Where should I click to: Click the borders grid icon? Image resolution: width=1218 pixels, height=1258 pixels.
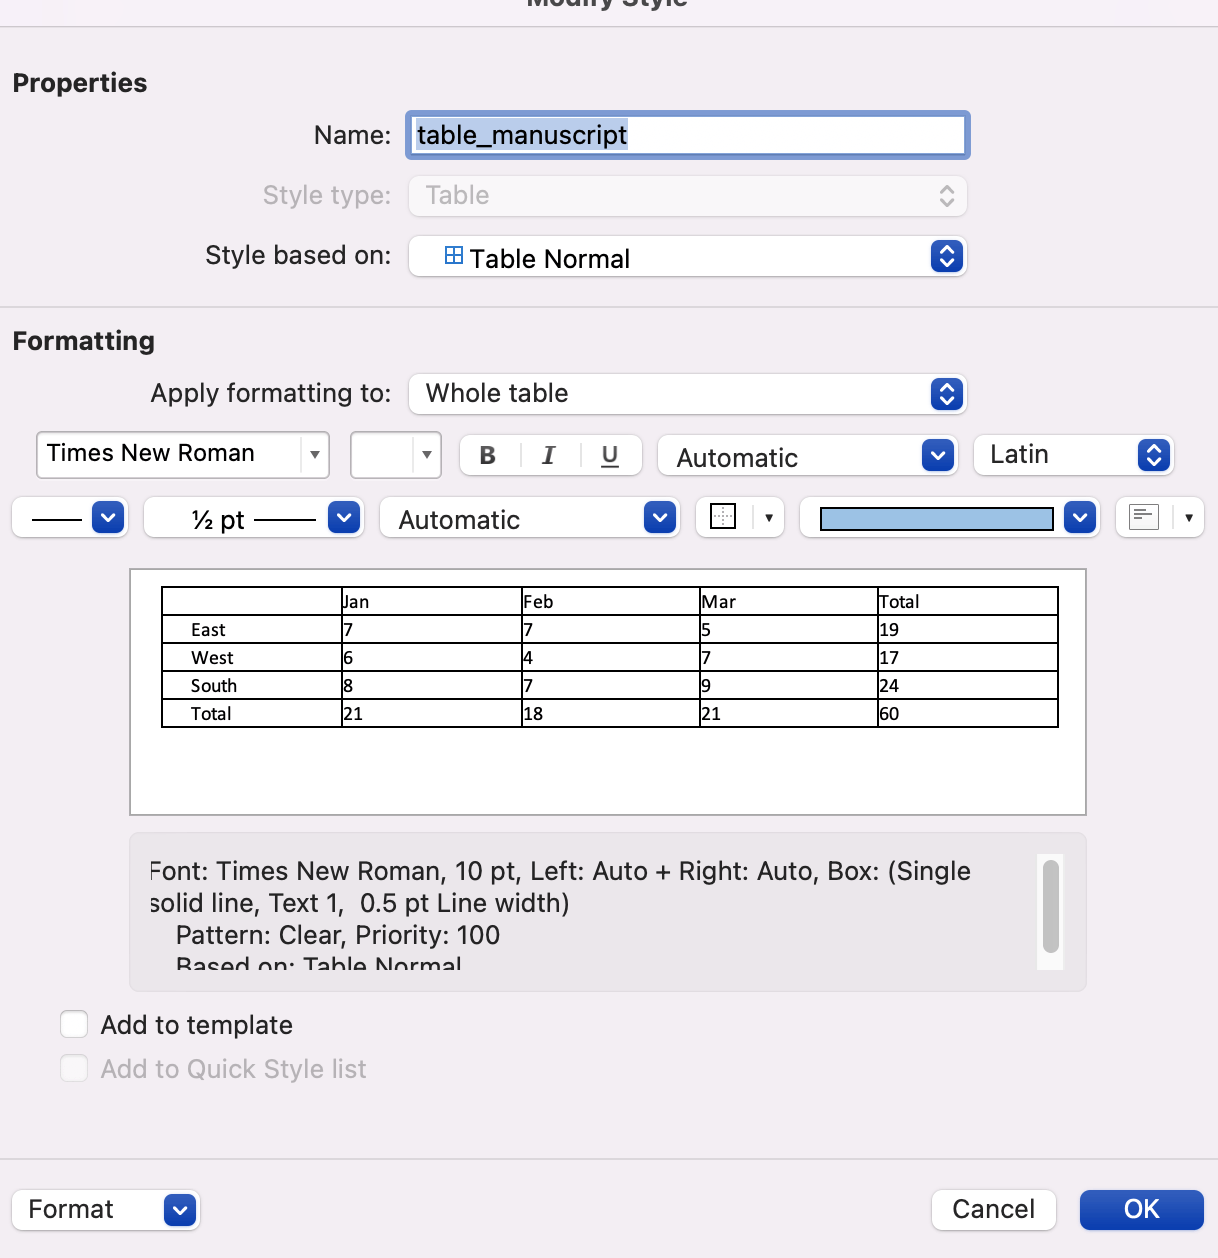click(723, 517)
